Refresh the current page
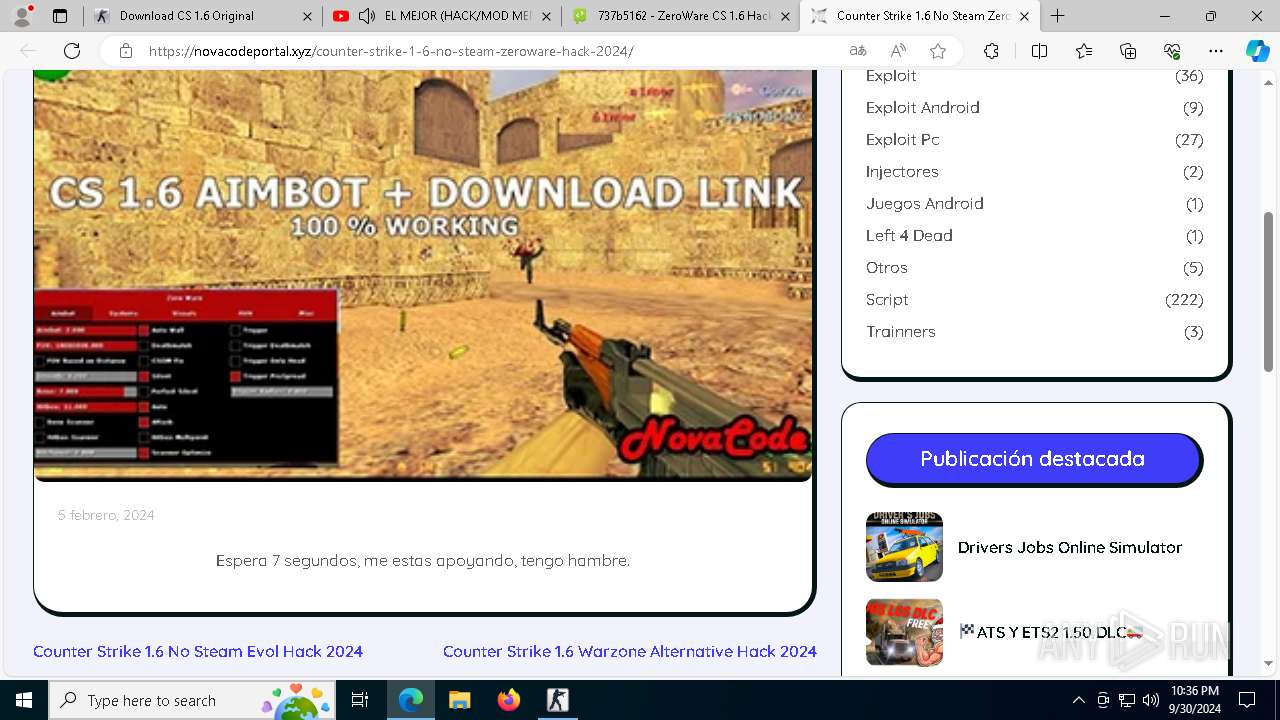 pos(72,51)
